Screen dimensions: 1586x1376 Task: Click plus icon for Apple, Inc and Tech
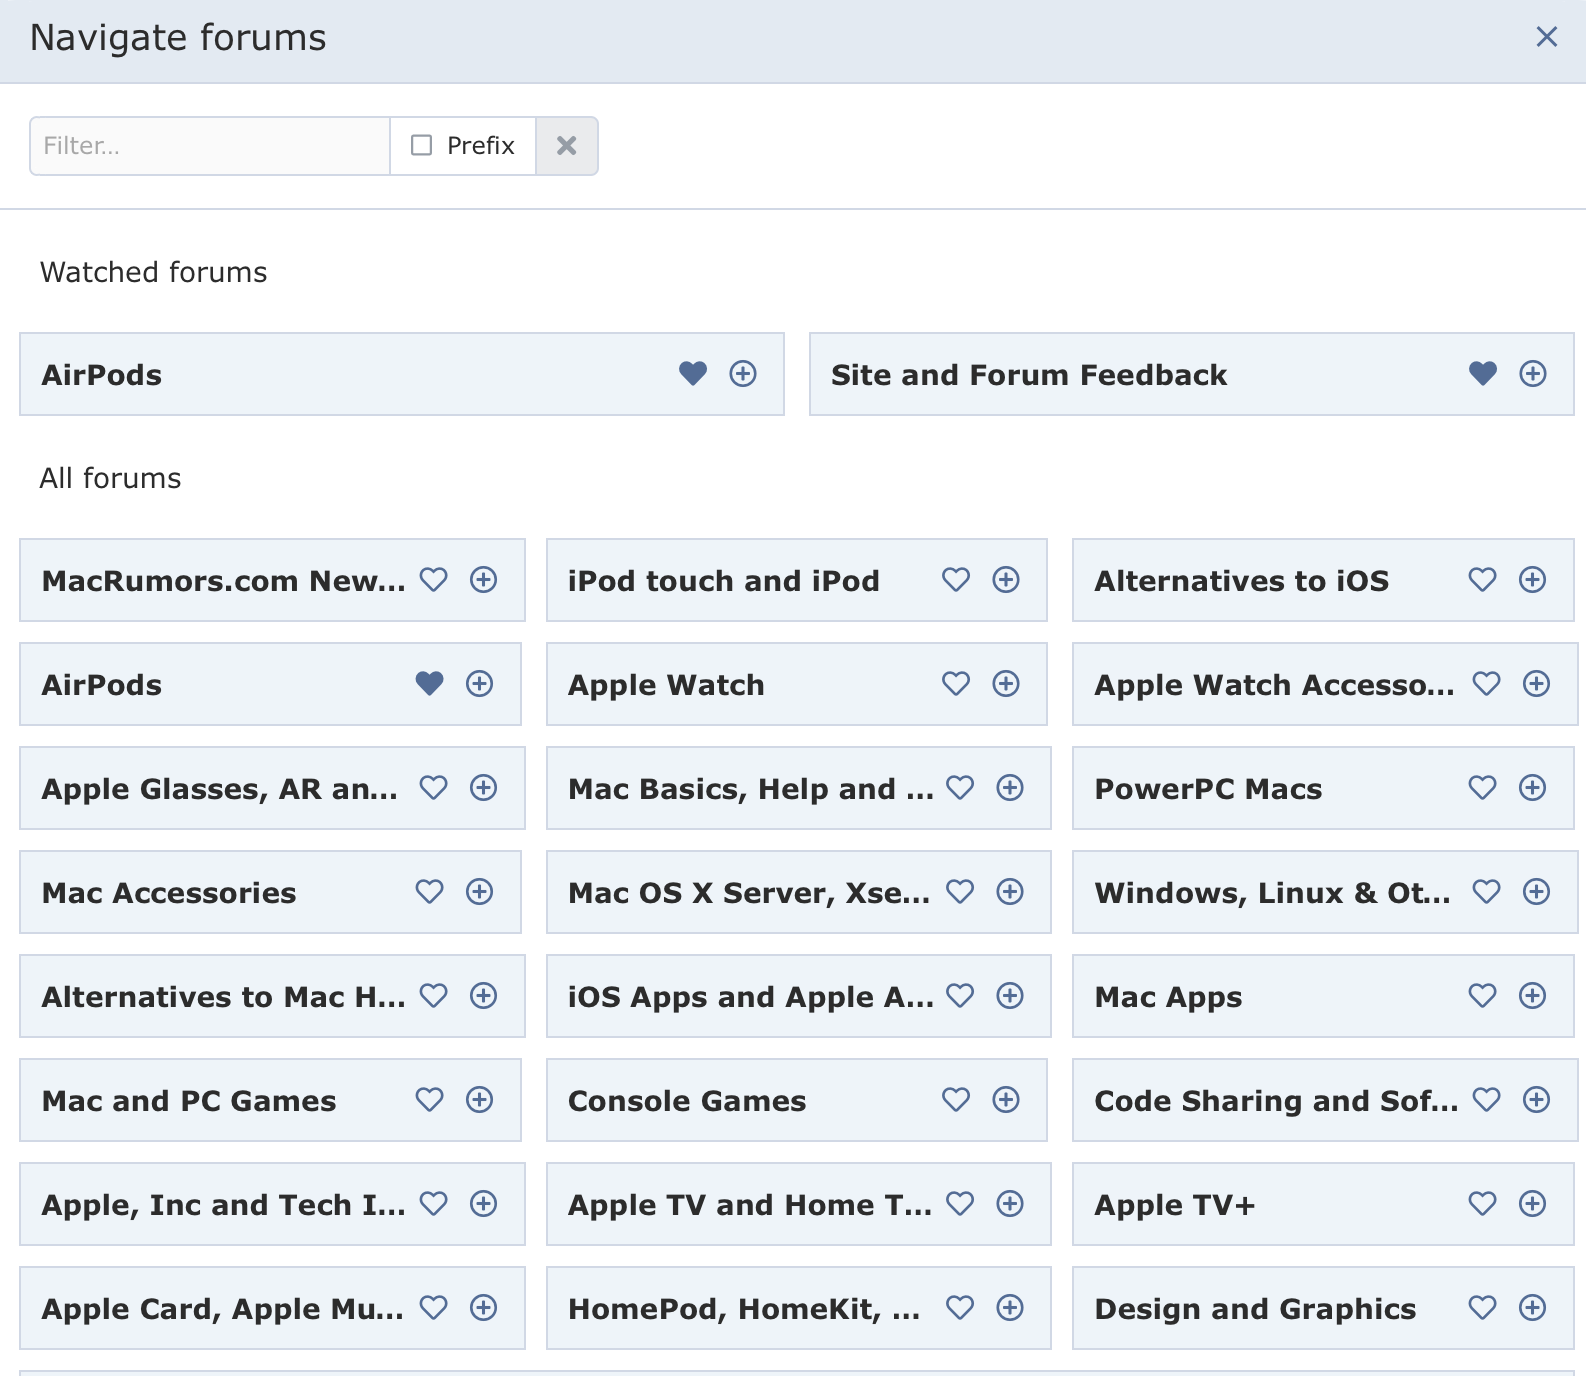(x=484, y=1204)
